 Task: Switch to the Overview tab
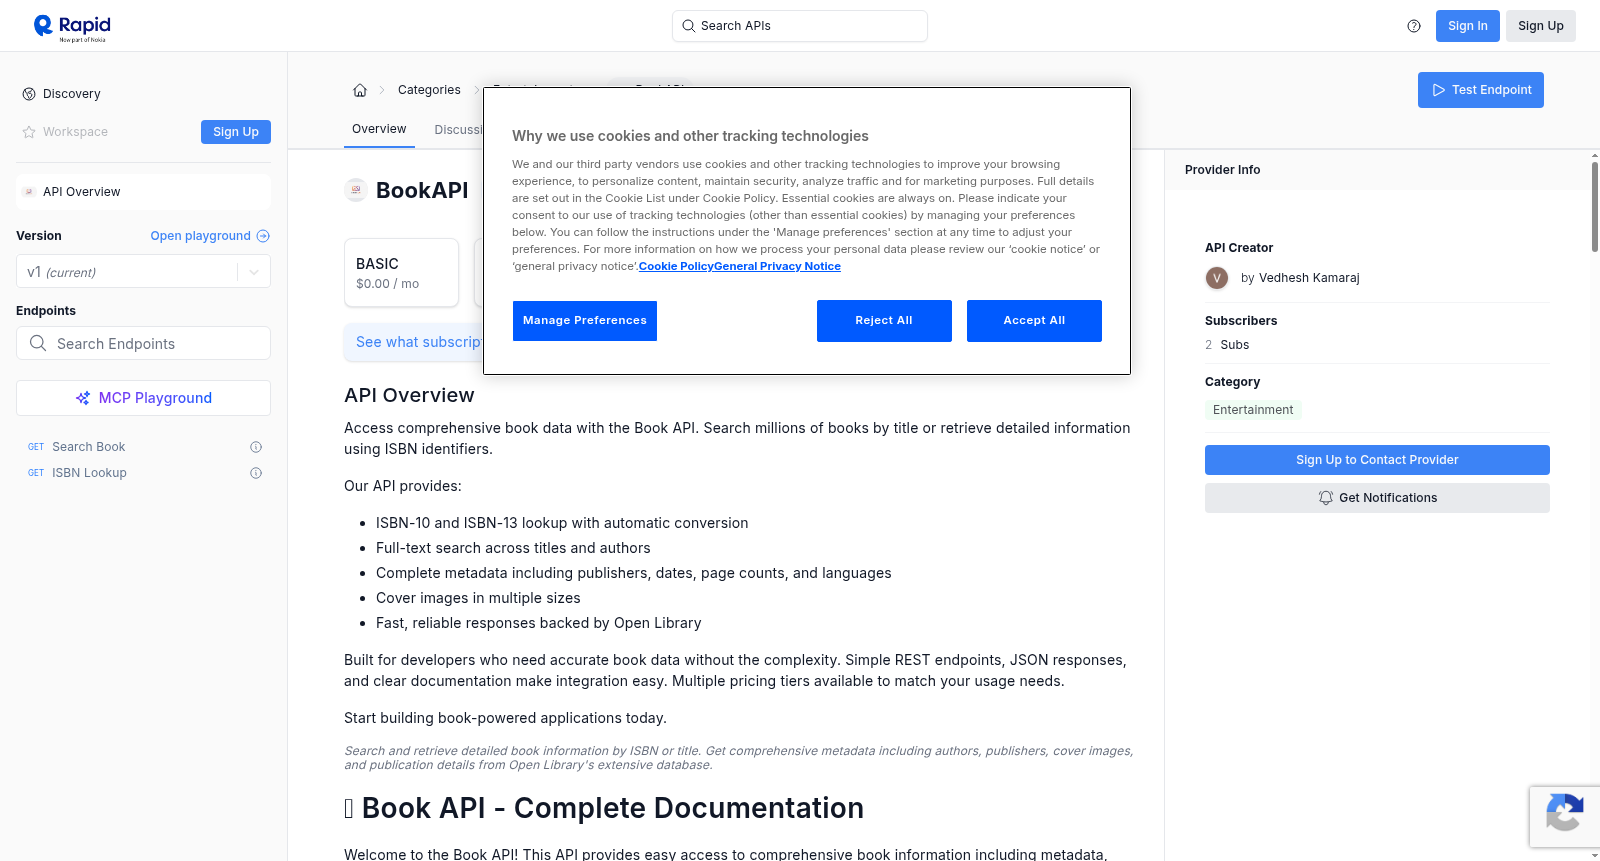coord(379,129)
